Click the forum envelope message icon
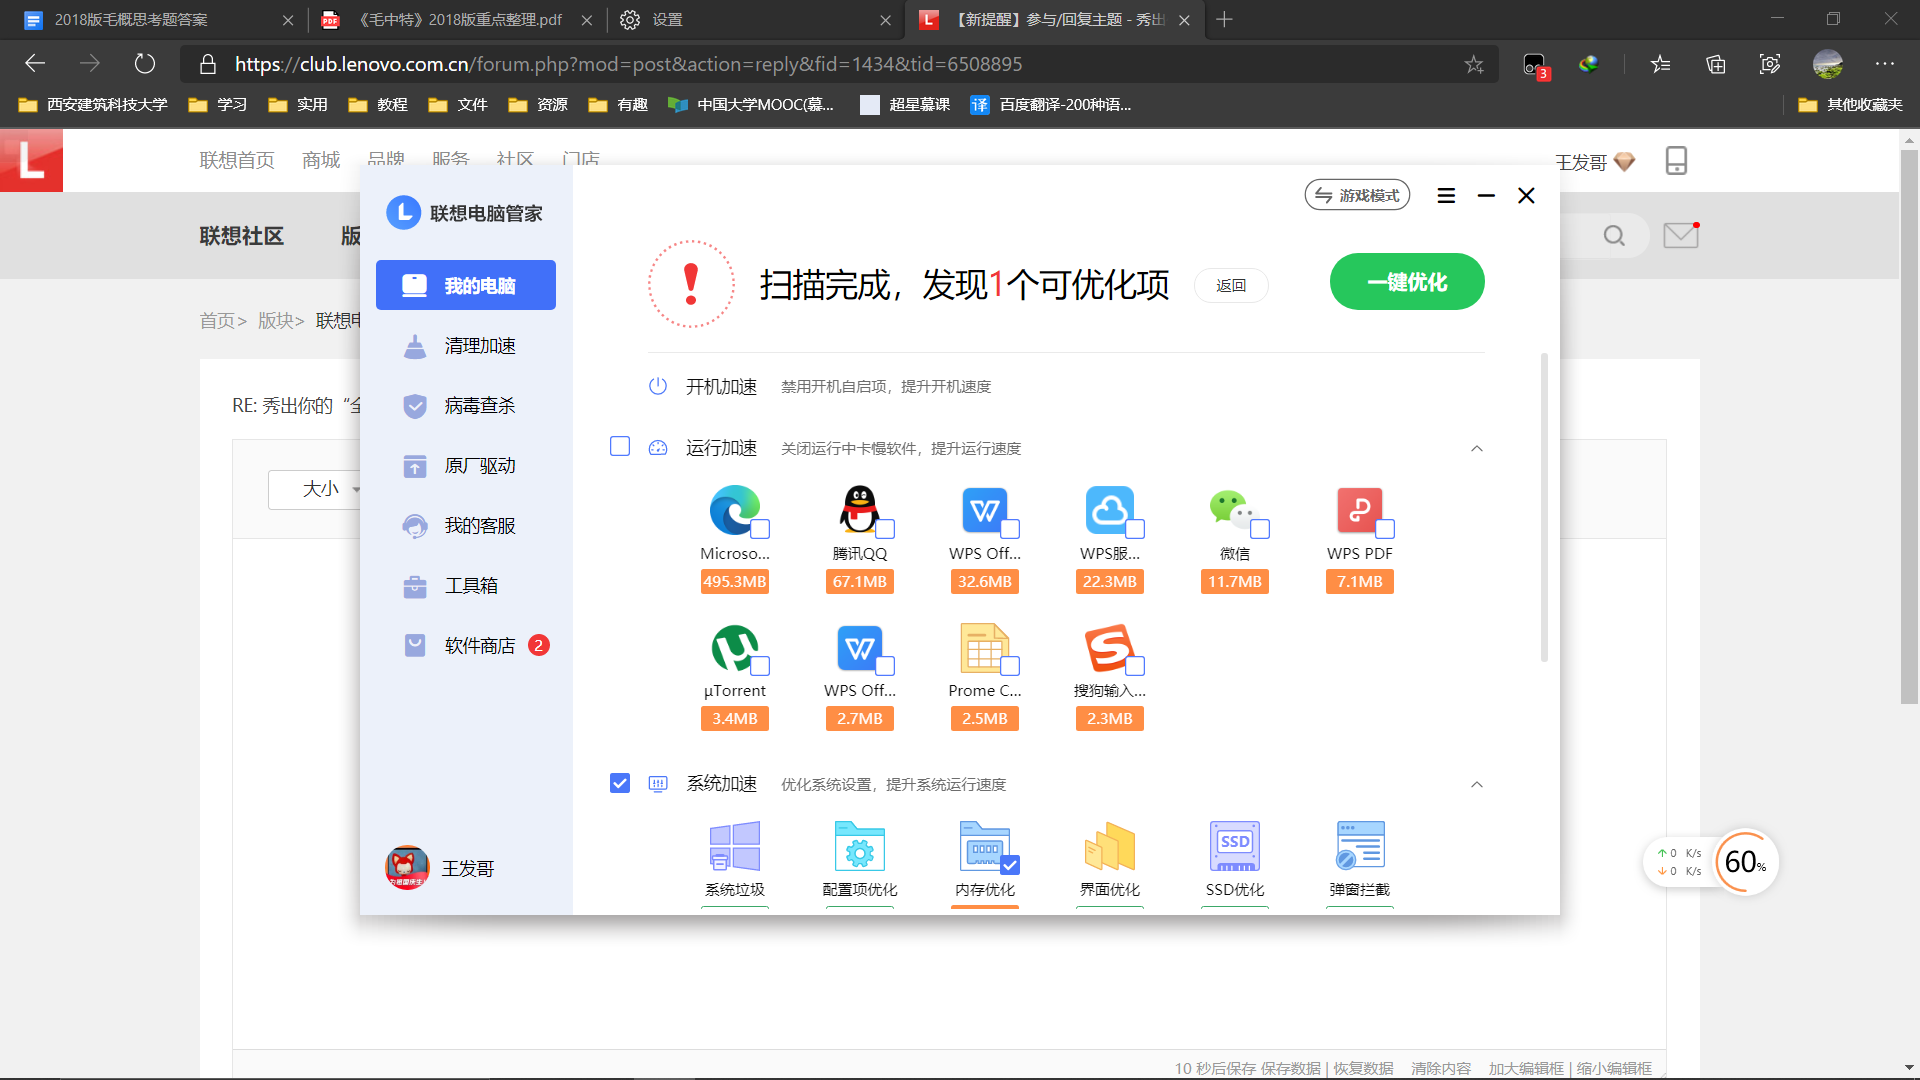The image size is (1920, 1080). tap(1681, 235)
